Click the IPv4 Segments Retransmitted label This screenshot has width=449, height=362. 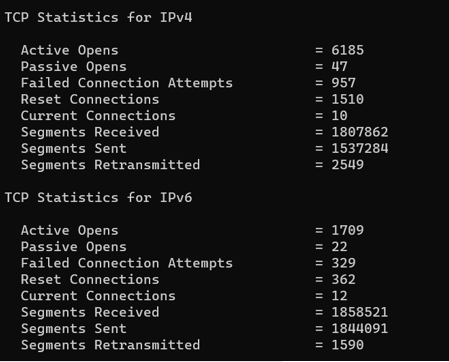[x=110, y=165]
